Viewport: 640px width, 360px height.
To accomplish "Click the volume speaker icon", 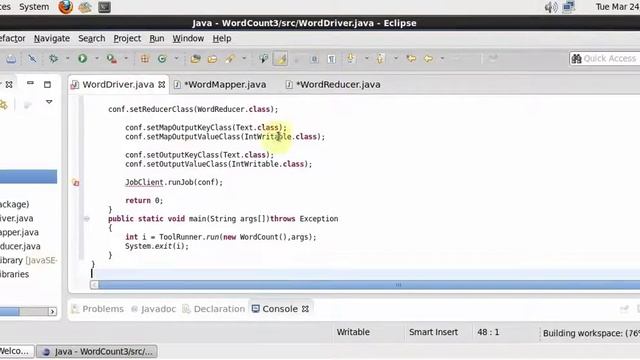I will coord(551,7).
